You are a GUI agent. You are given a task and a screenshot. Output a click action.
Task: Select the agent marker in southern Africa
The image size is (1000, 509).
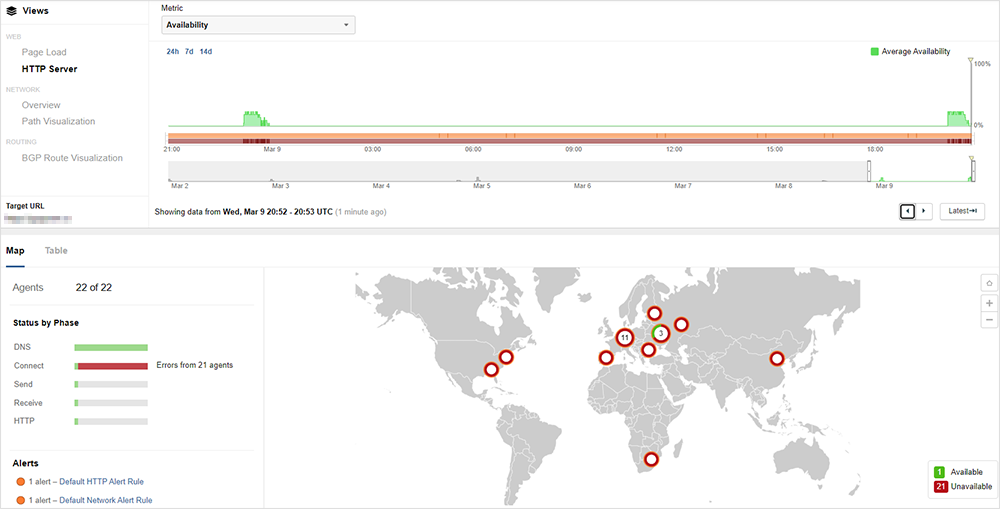tap(652, 459)
